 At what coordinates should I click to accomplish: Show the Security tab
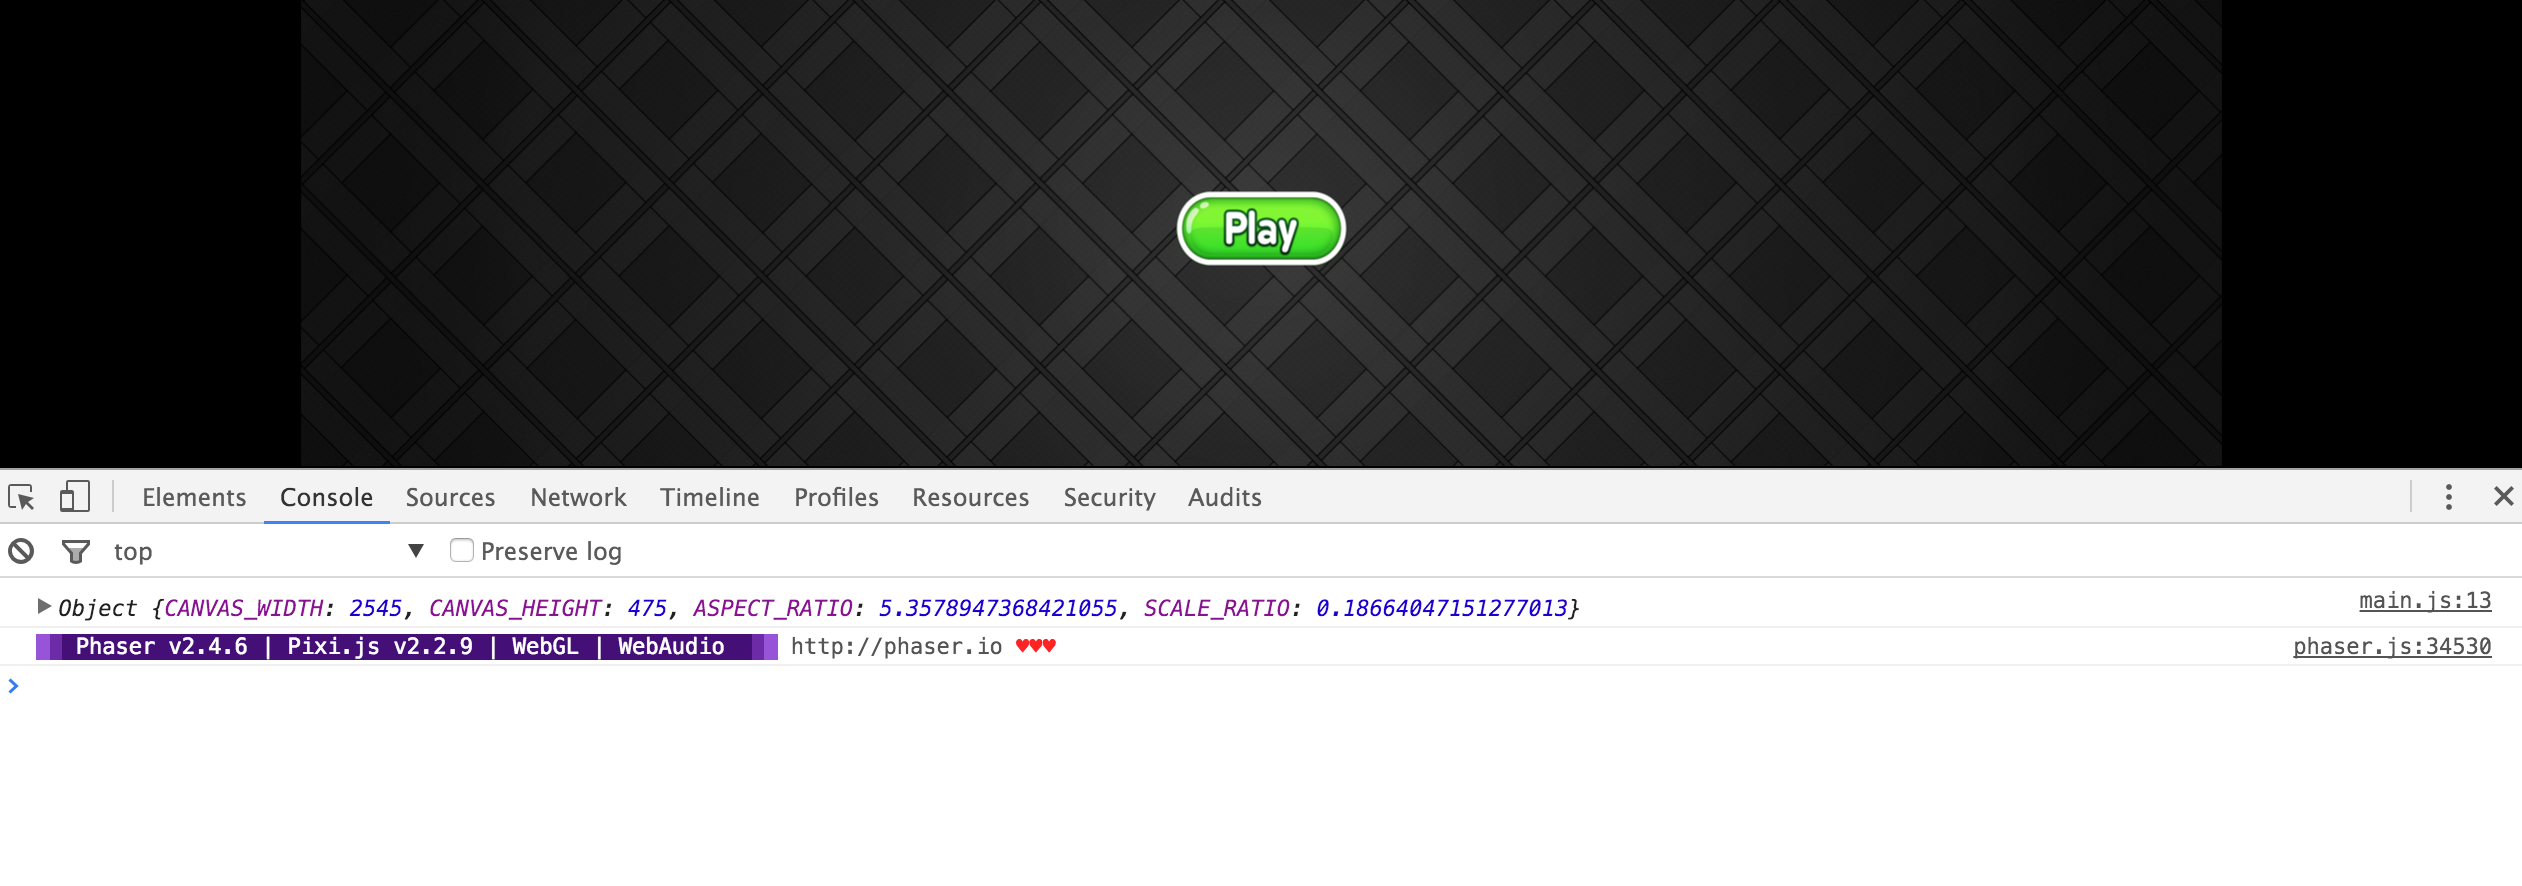[x=1109, y=497]
